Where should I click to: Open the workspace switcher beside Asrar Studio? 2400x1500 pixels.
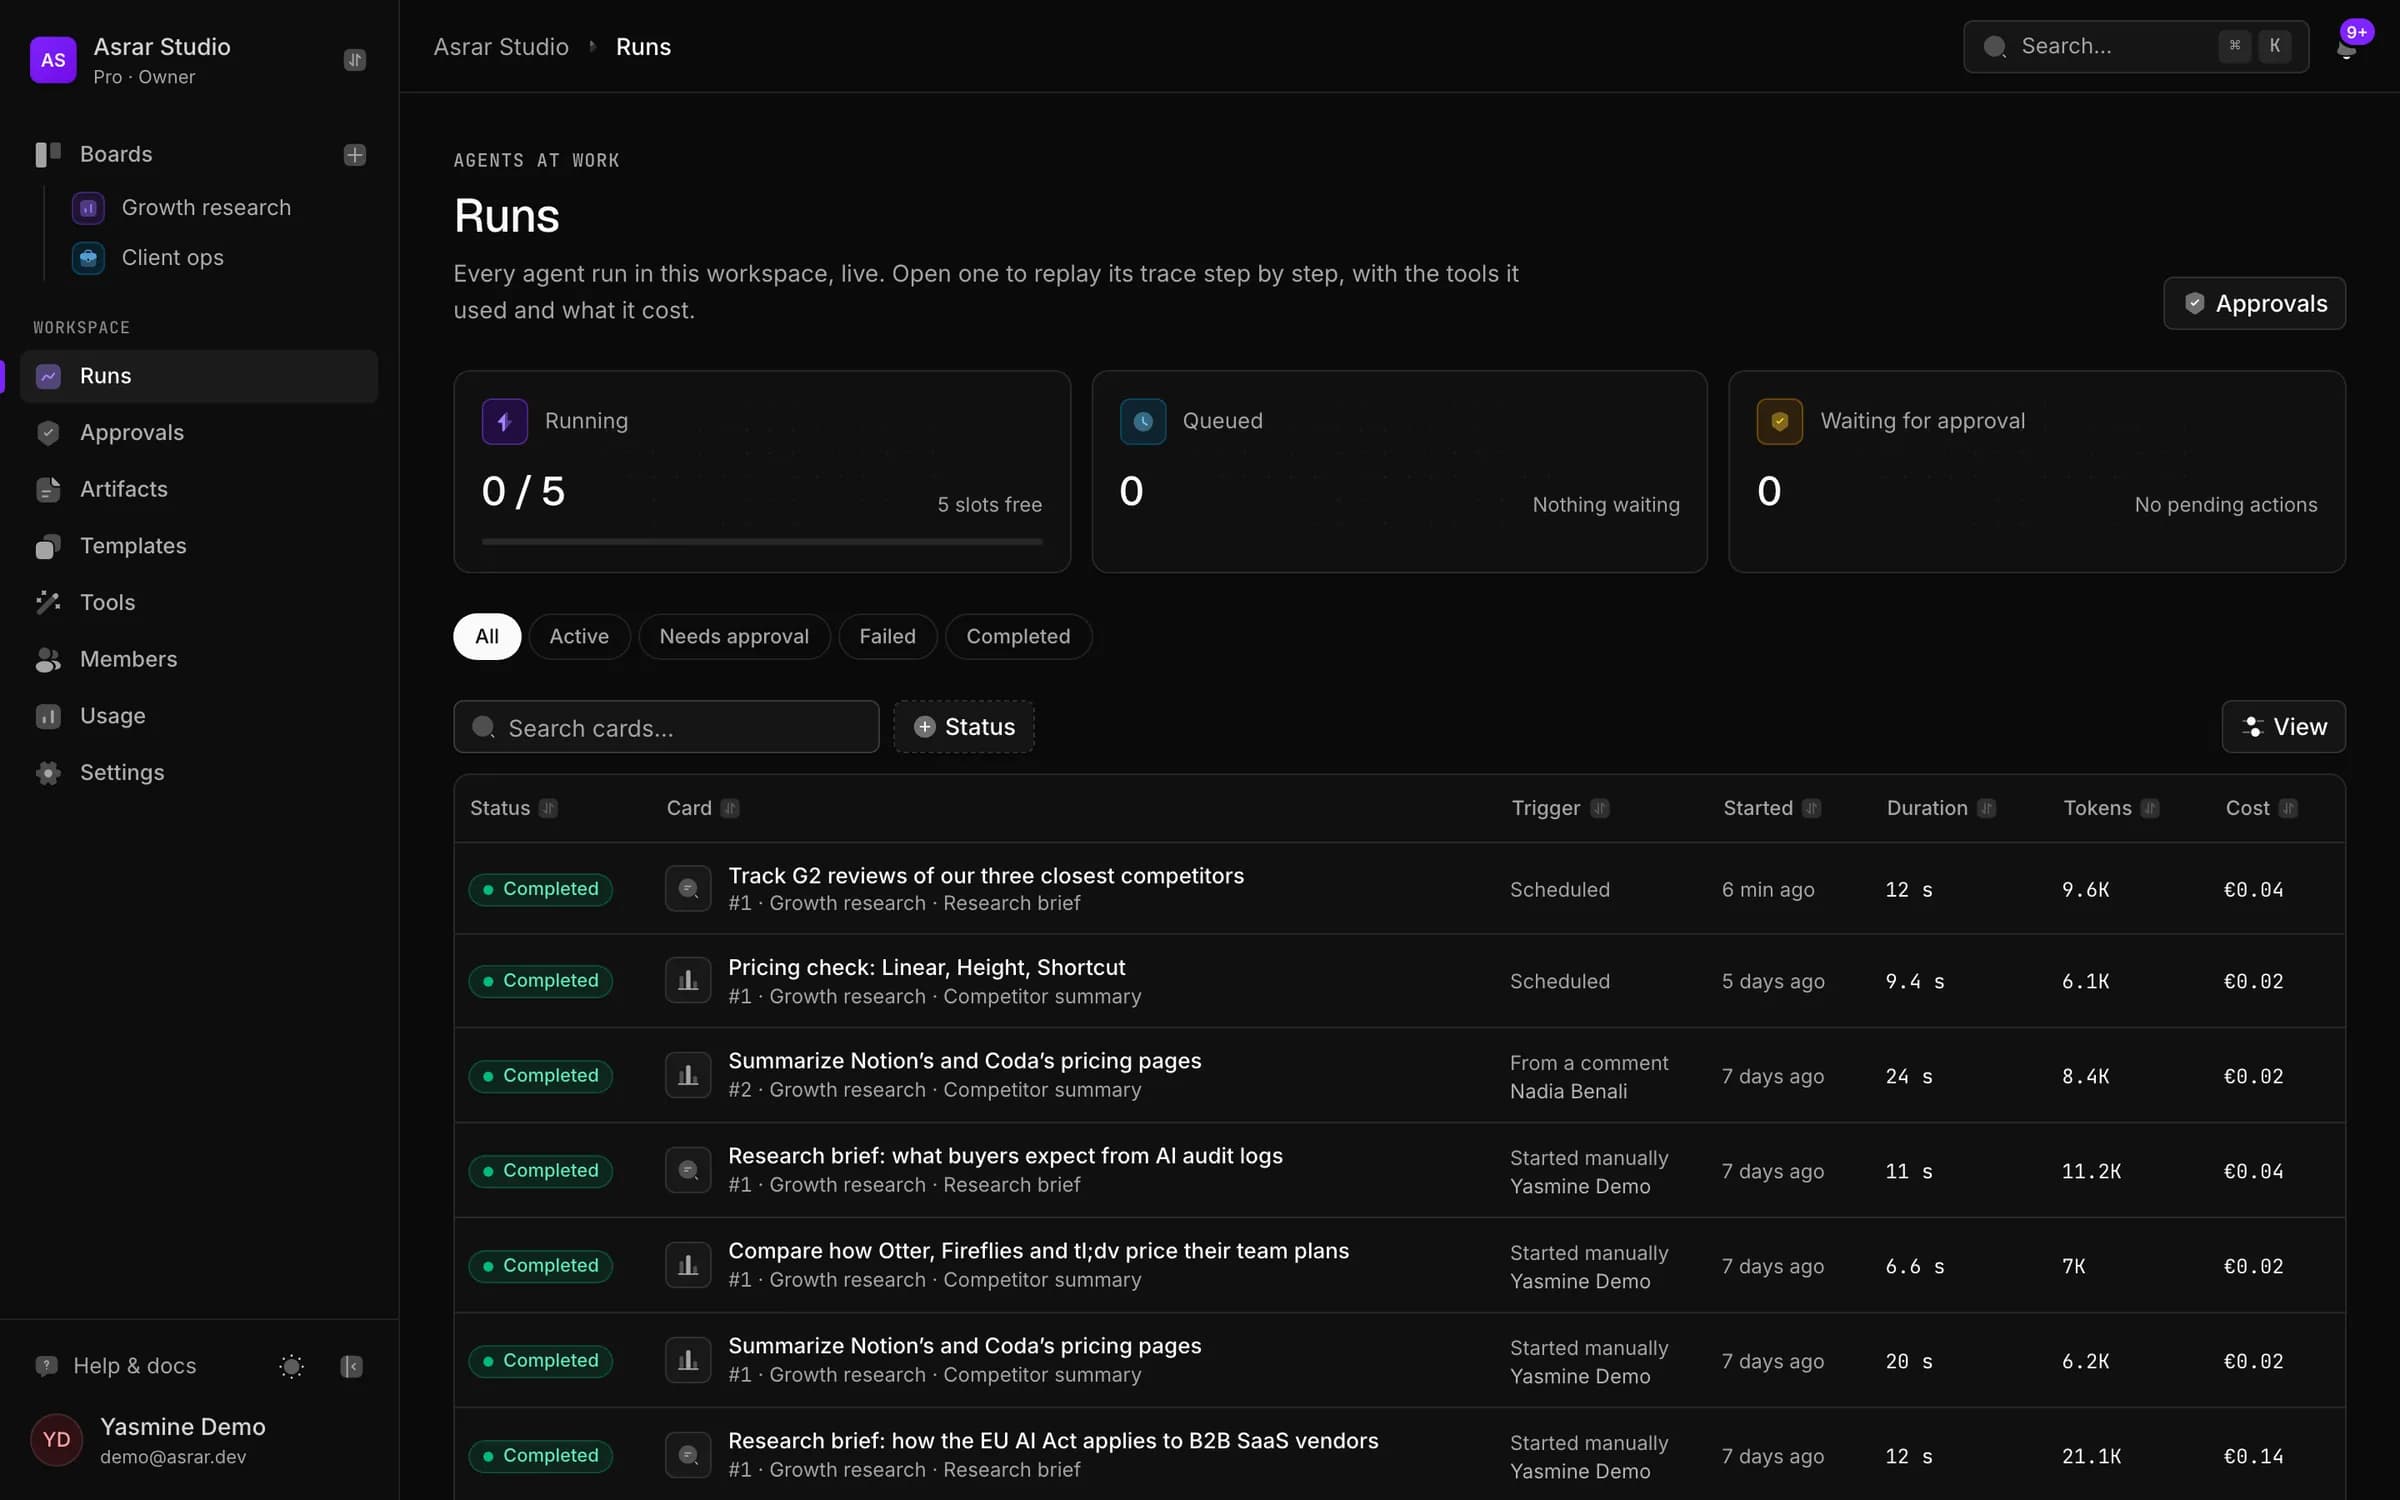click(354, 60)
